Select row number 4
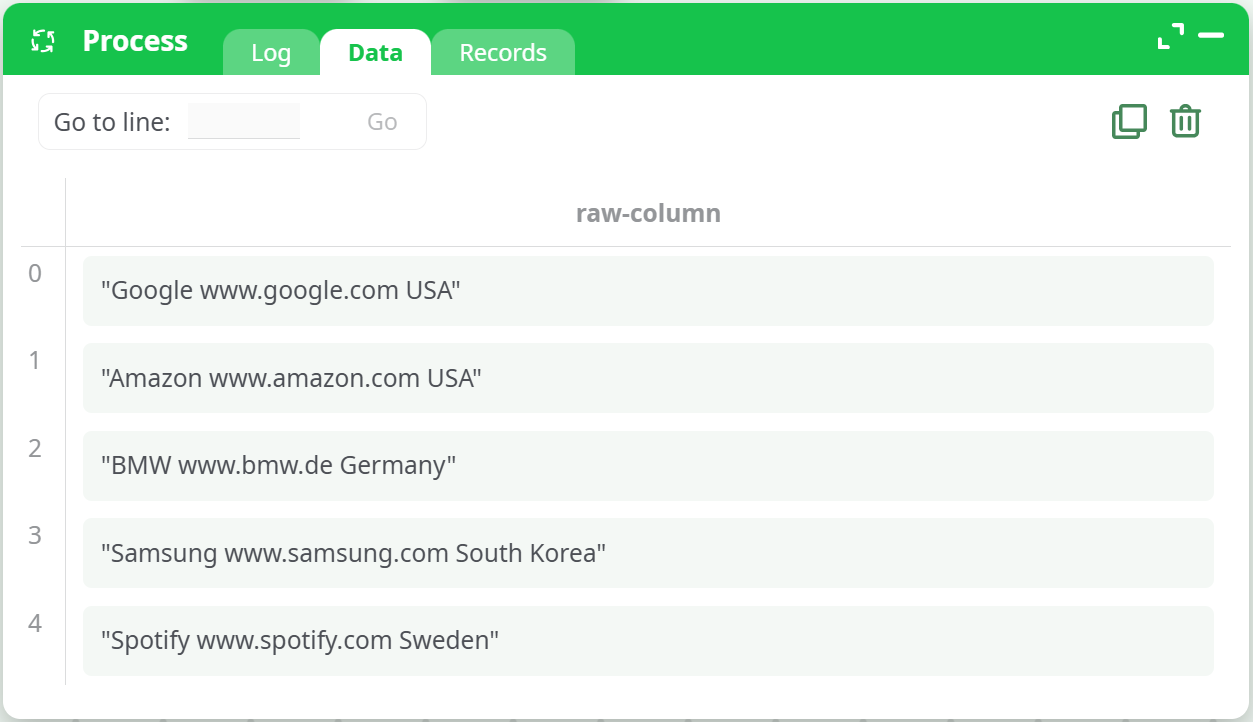Image resolution: width=1253 pixels, height=722 pixels. coord(35,624)
